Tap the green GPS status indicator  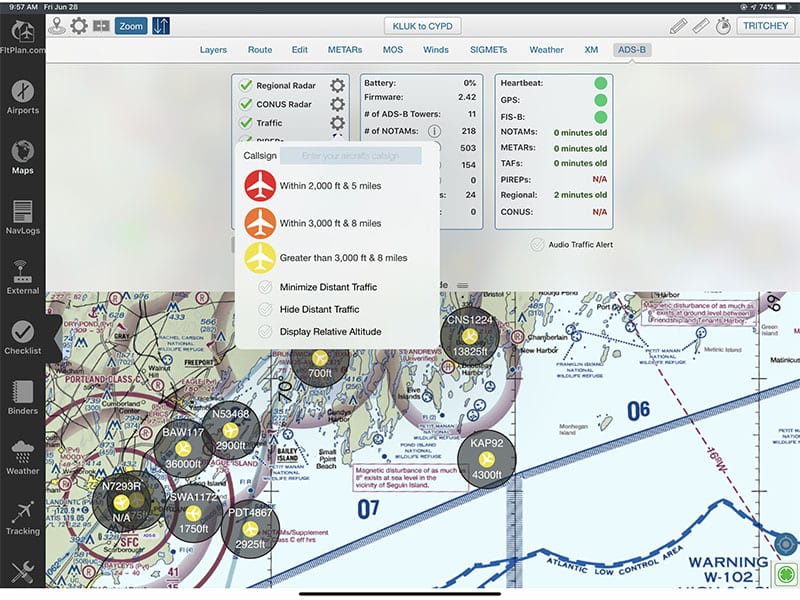tap(601, 100)
